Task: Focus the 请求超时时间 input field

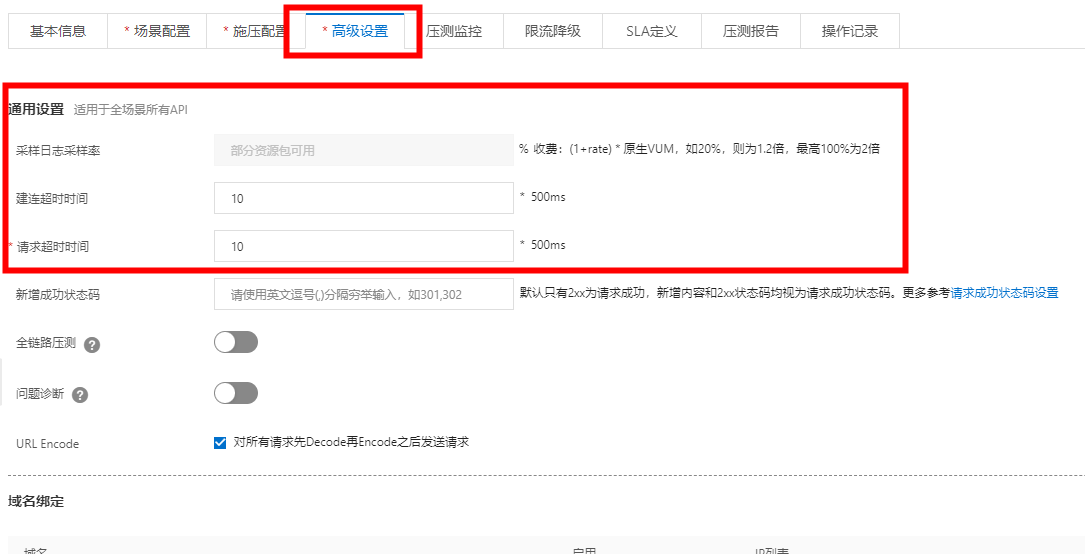Action: pos(364,246)
